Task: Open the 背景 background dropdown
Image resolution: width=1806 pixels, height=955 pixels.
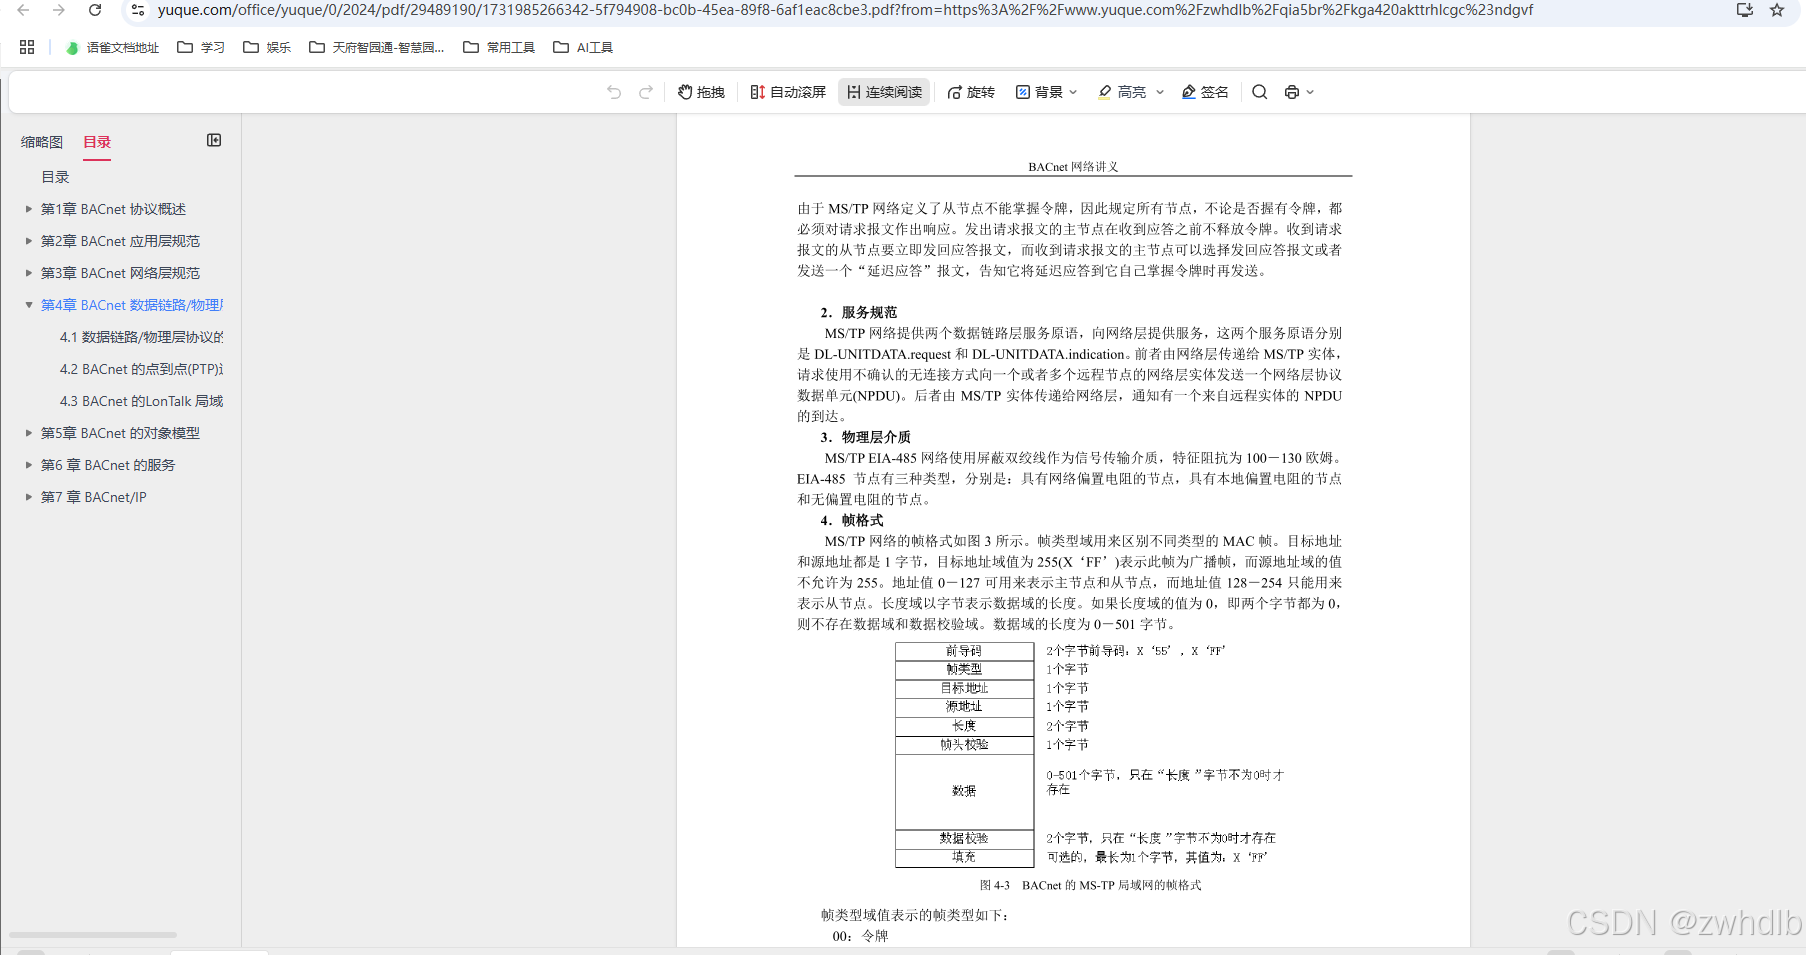Action: (x=1046, y=92)
